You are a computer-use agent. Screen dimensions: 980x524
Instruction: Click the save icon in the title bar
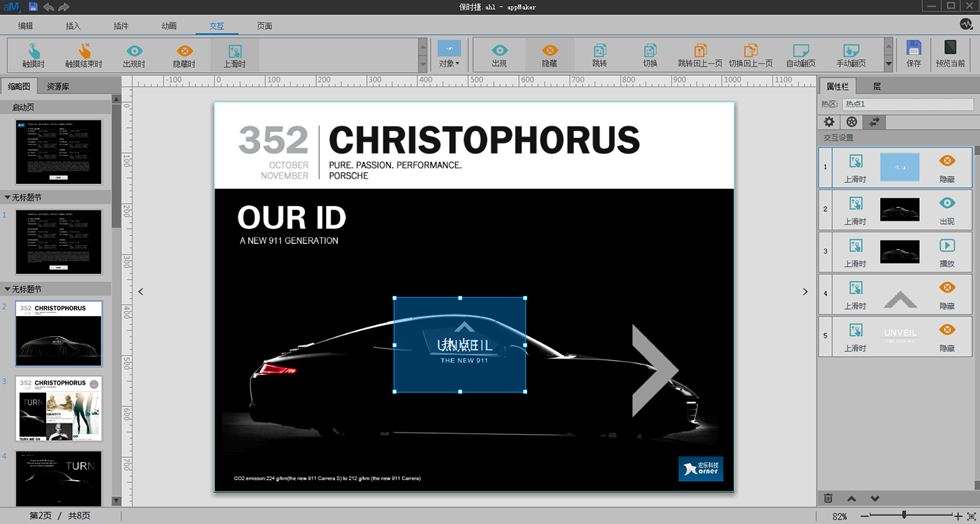[x=32, y=7]
